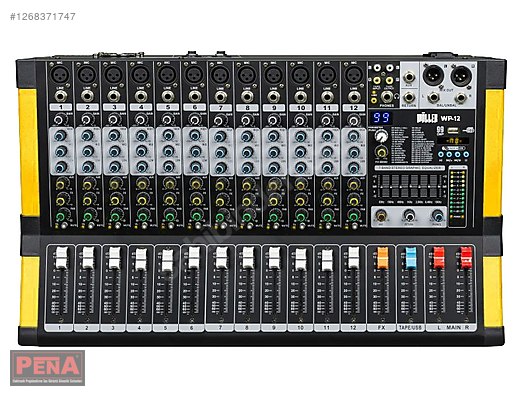Click the fourth blue media player button

466,155
